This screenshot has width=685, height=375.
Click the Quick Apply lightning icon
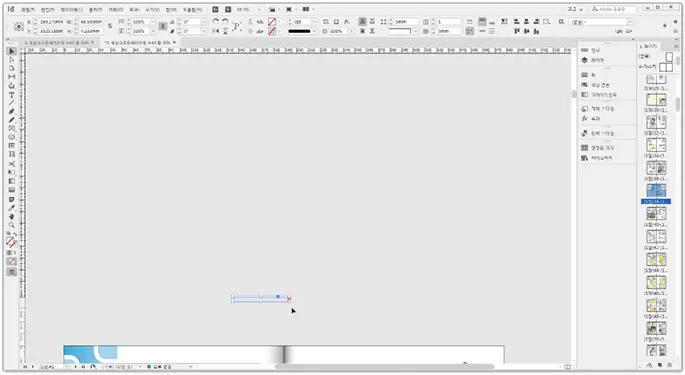(664, 26)
